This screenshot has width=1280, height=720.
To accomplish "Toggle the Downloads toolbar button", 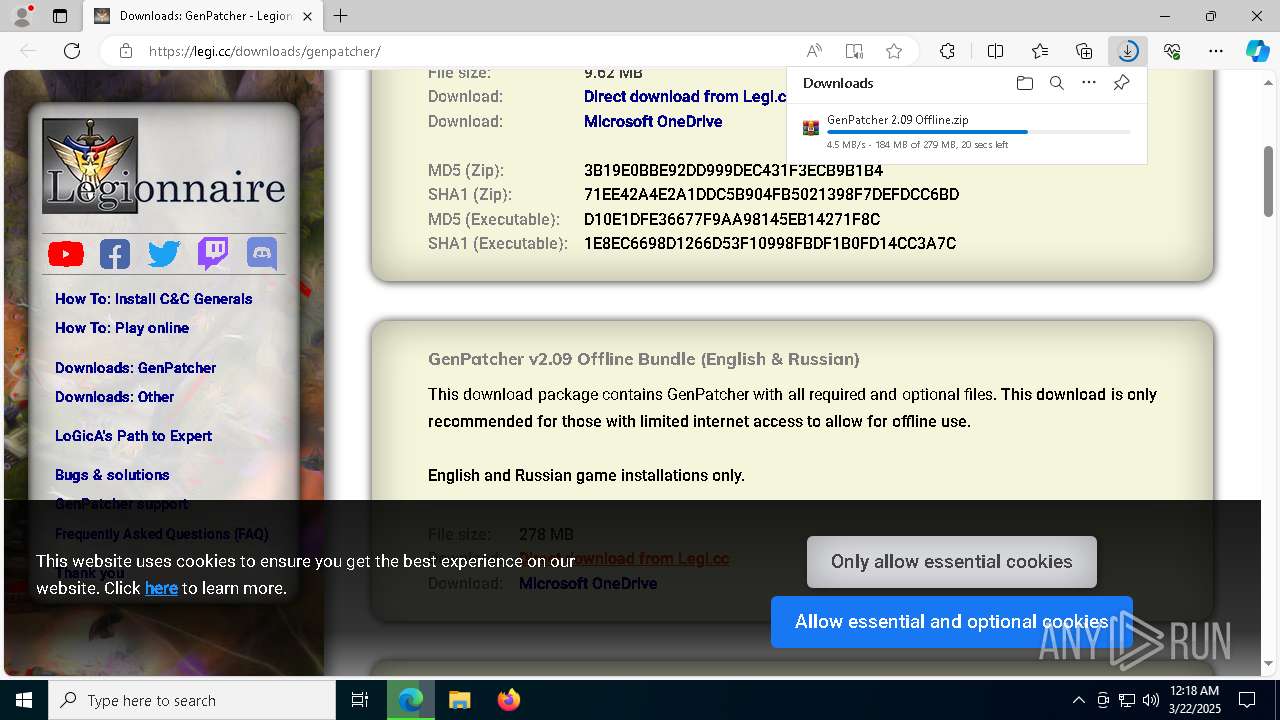I will 1128,51.
